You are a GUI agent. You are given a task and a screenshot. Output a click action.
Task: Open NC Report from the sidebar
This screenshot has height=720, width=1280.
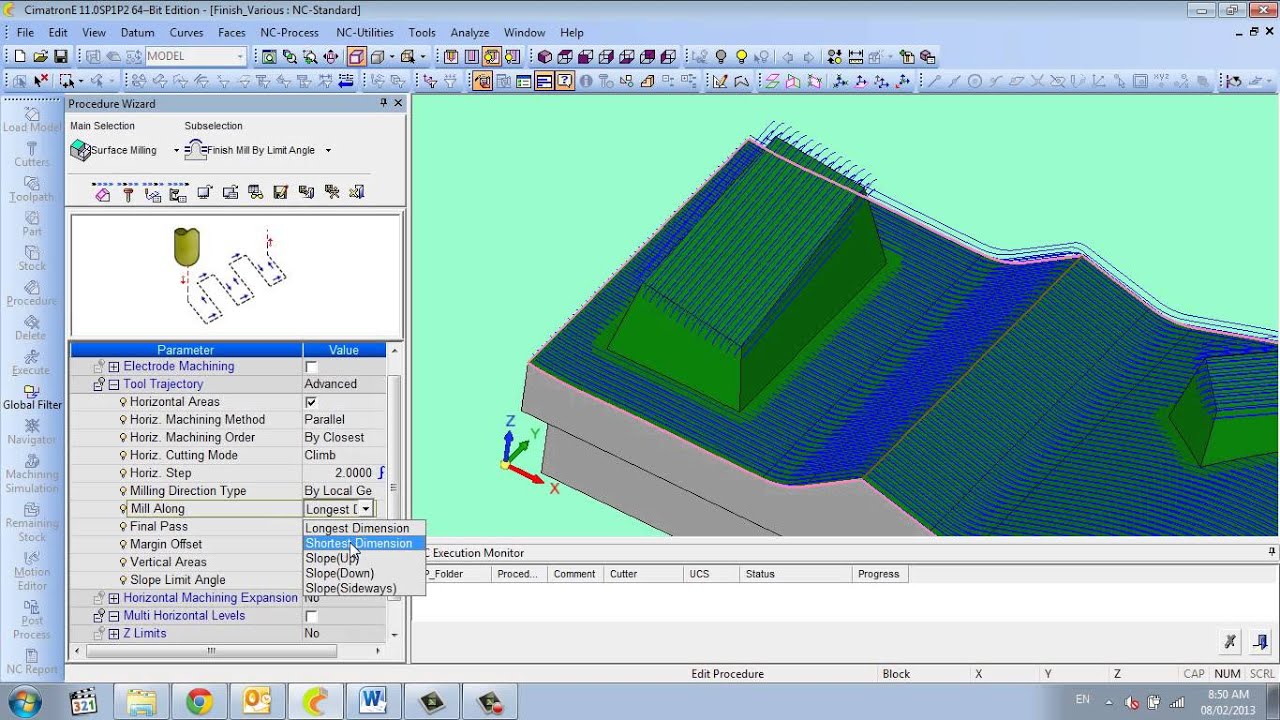tap(32, 662)
